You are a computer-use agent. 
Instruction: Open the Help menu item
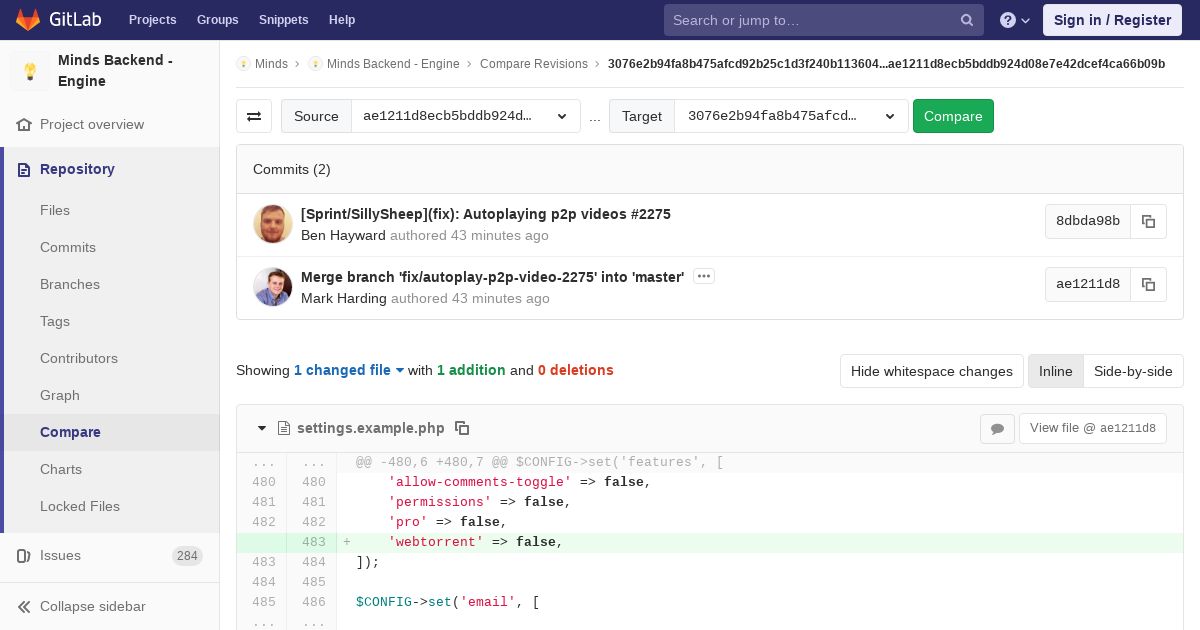[342, 20]
